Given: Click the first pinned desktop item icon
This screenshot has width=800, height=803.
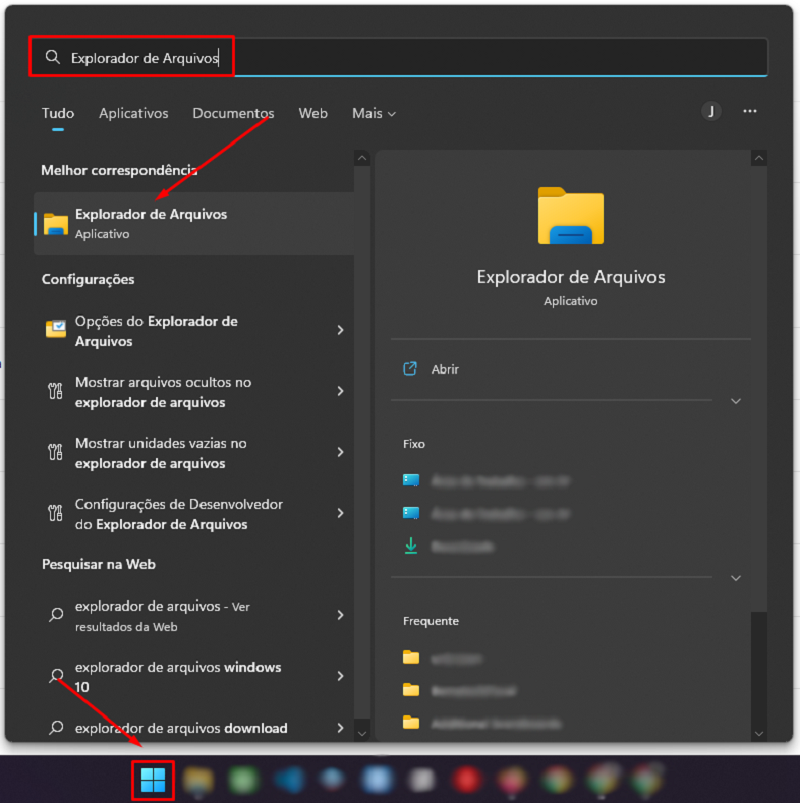Looking at the screenshot, I should 411,480.
